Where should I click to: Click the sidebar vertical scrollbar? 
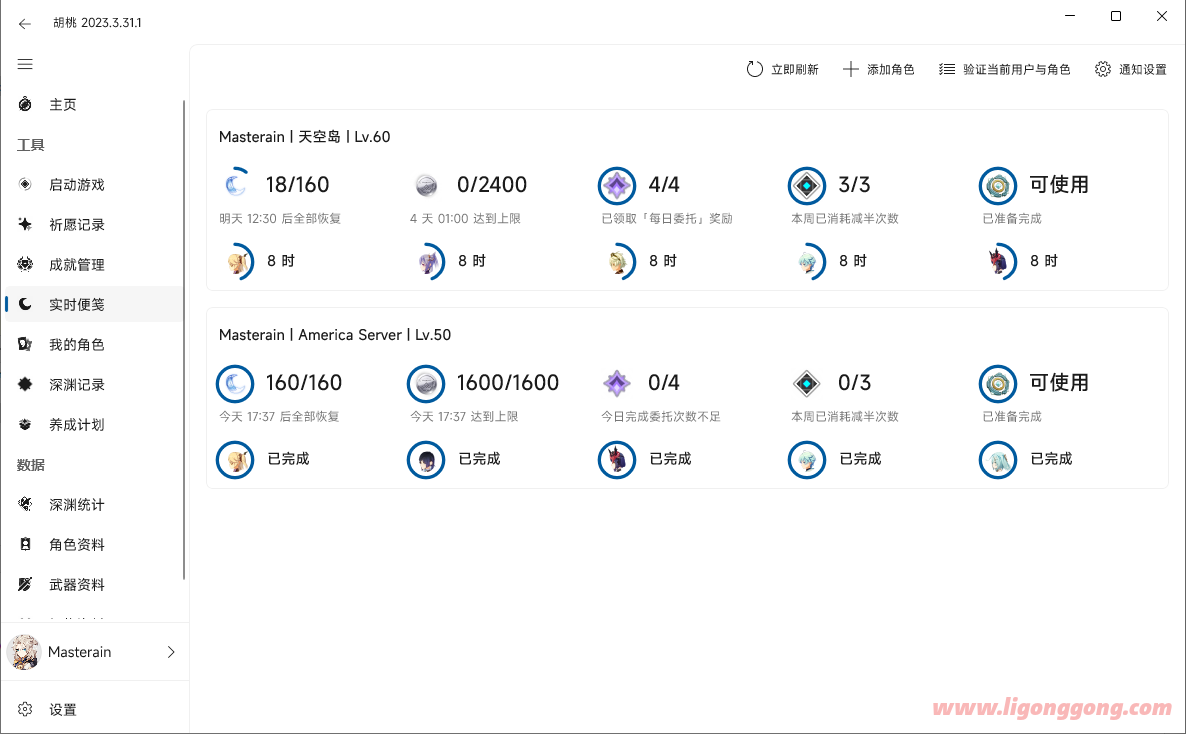tap(185, 340)
